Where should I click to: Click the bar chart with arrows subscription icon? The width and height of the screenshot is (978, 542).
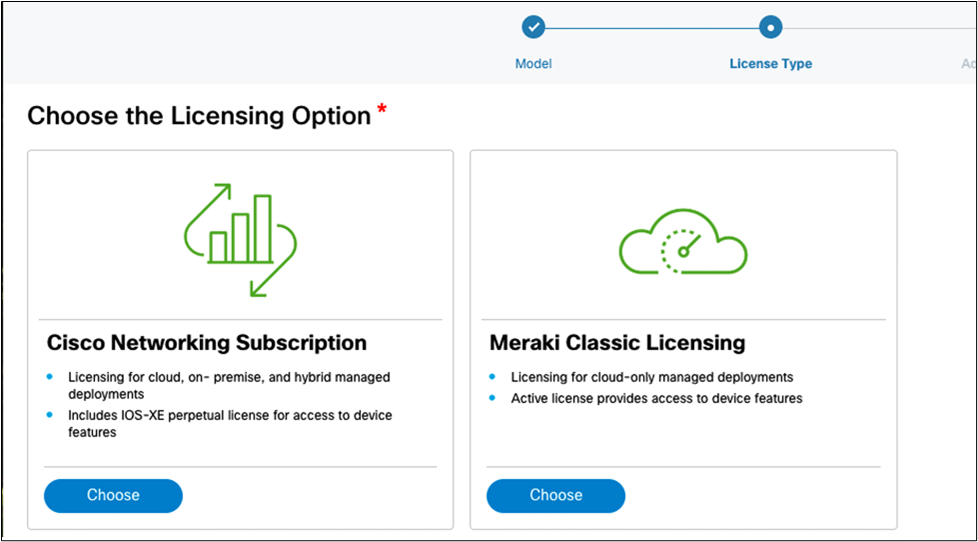240,240
